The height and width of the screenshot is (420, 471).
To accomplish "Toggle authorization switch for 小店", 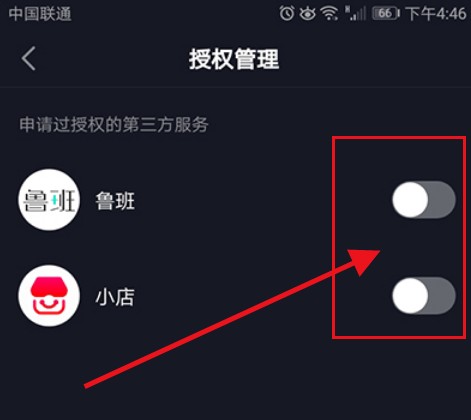I will 424,296.
